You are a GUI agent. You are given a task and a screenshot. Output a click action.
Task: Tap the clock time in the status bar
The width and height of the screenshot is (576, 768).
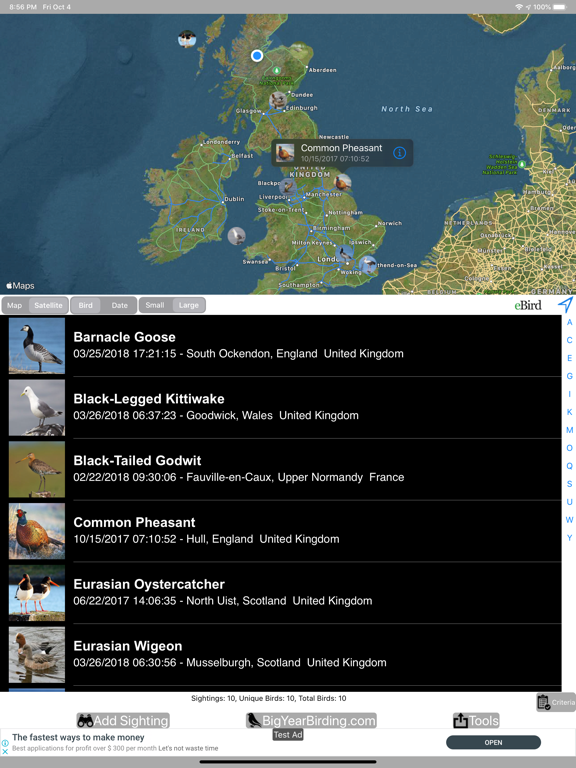click(x=23, y=7)
